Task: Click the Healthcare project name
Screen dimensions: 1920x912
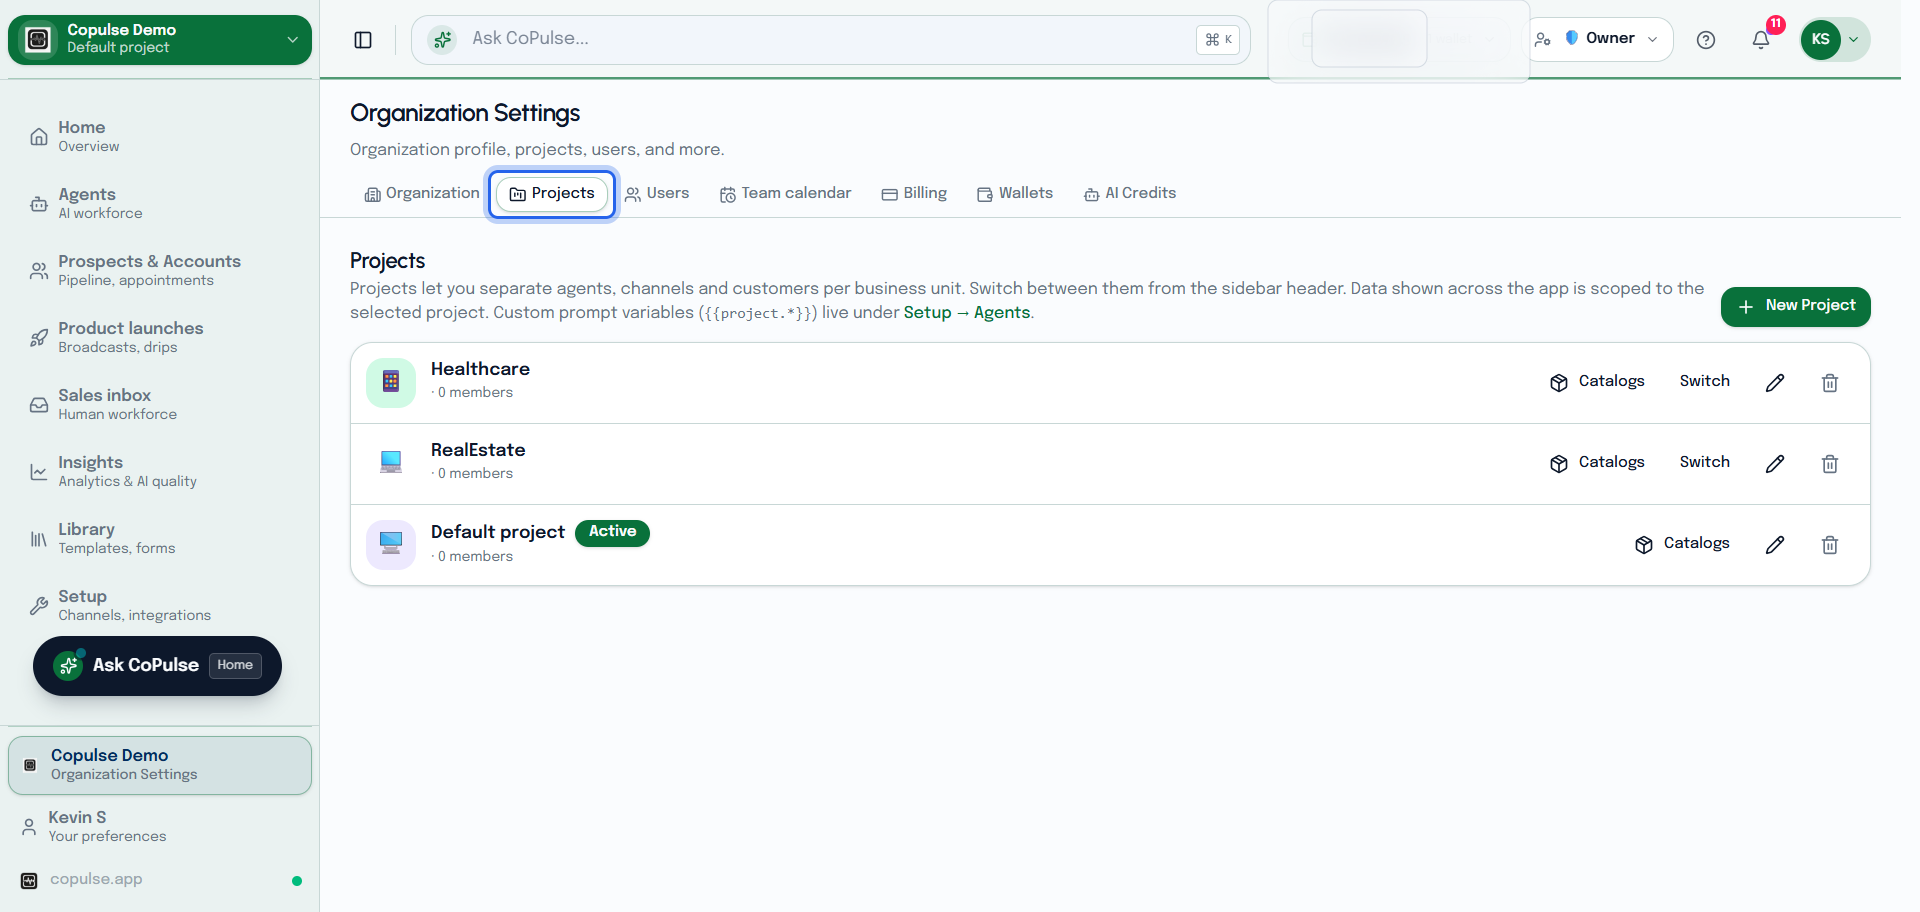Action: (x=480, y=370)
